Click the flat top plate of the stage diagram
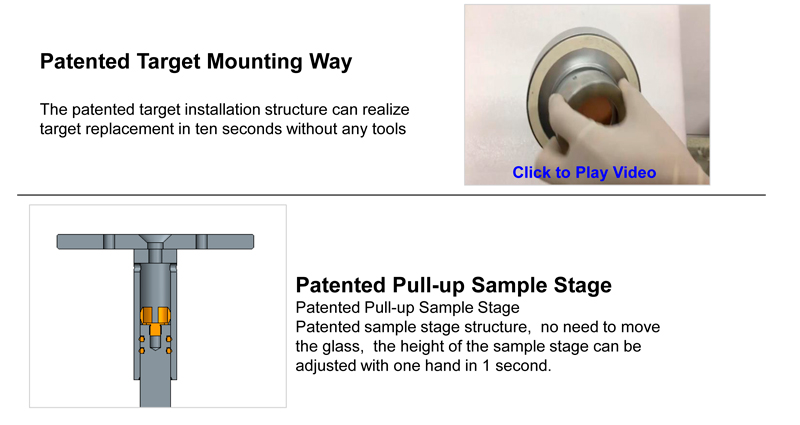Viewport: 800px width, 425px height. coord(155,241)
